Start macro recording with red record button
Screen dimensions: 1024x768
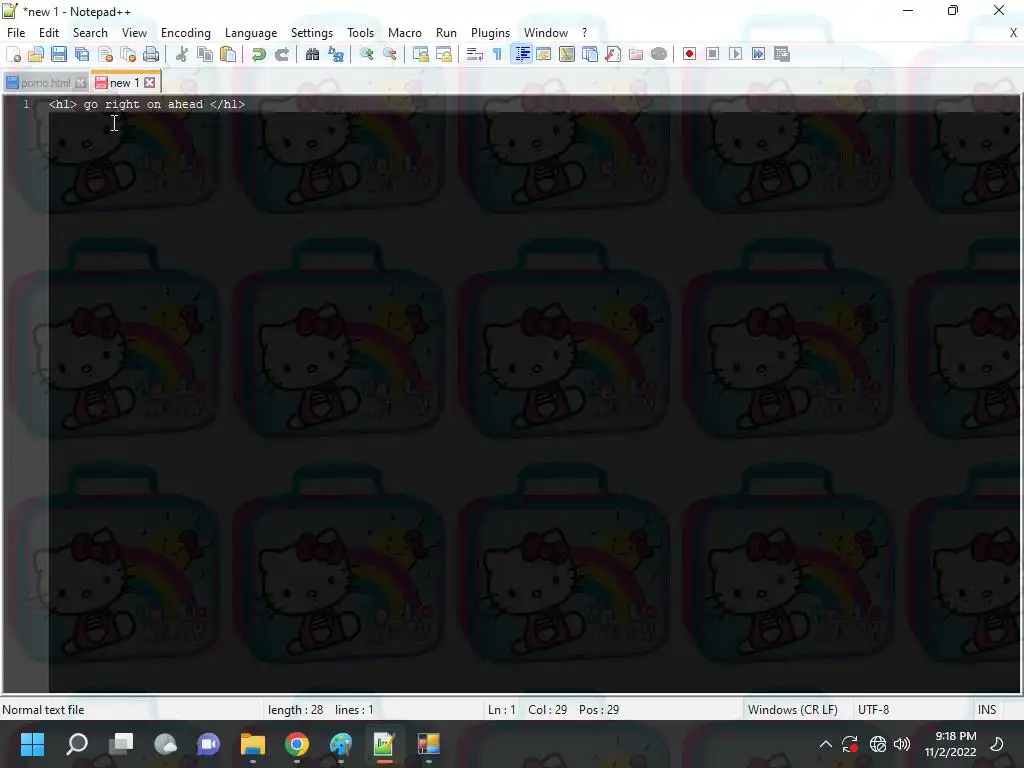tap(689, 54)
